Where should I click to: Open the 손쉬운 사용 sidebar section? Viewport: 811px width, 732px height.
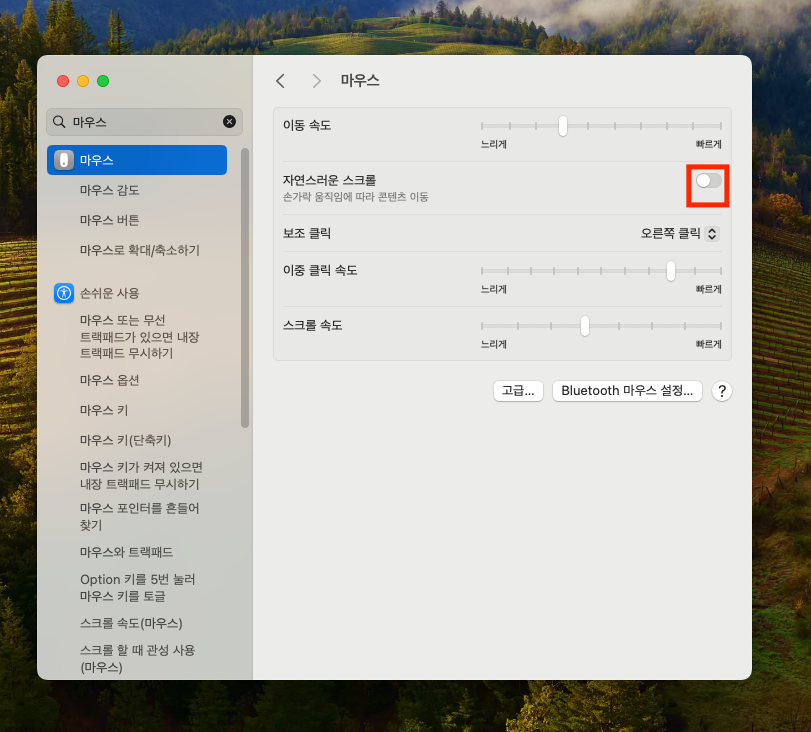pos(110,293)
